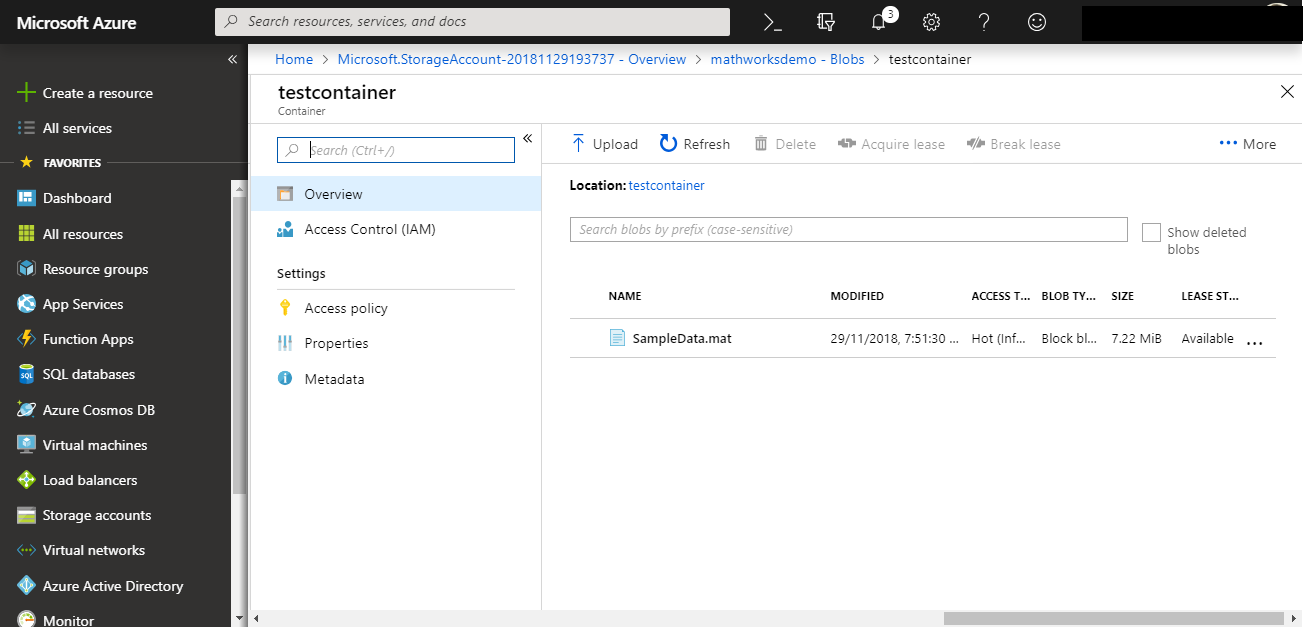Click the testcontainer location link
Screen dimensions: 1303x627
point(666,185)
